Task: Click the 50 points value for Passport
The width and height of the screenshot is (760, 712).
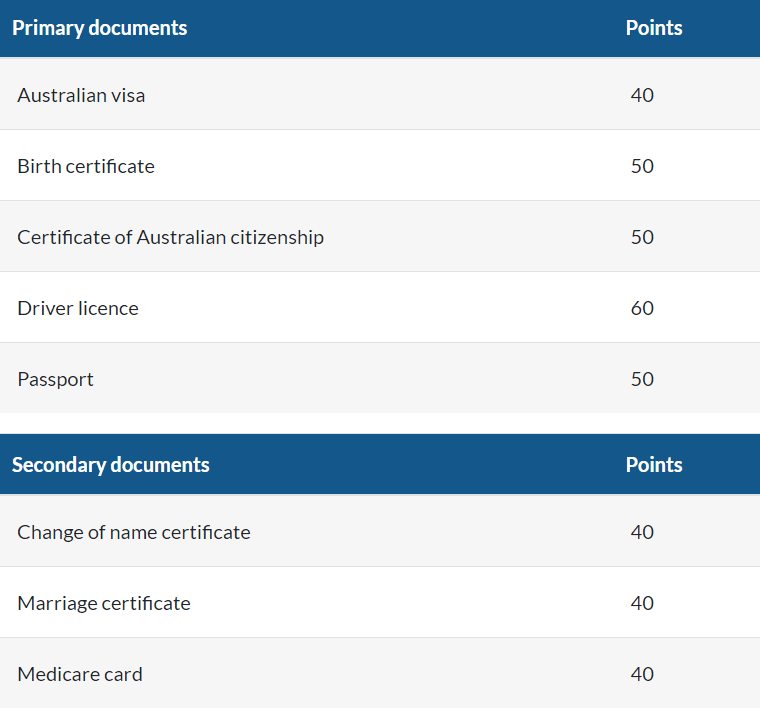Action: 642,379
